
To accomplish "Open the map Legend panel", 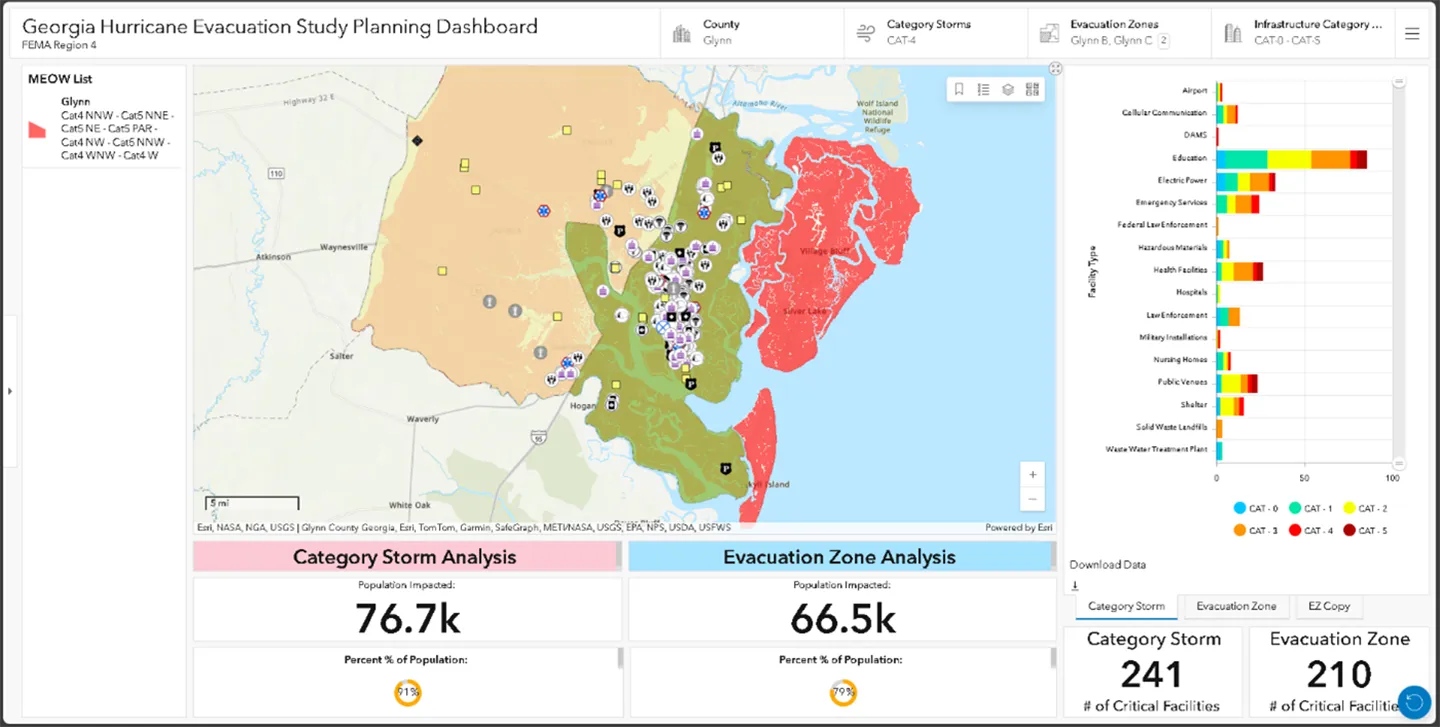I will (983, 89).
